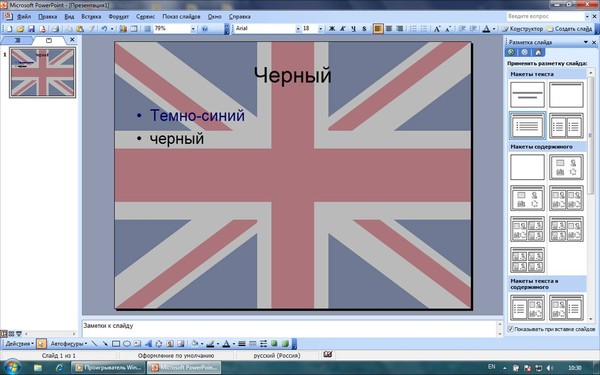Screen dimensions: 600x375
Task: Open the 'Формат' menu
Action: coord(118,17)
